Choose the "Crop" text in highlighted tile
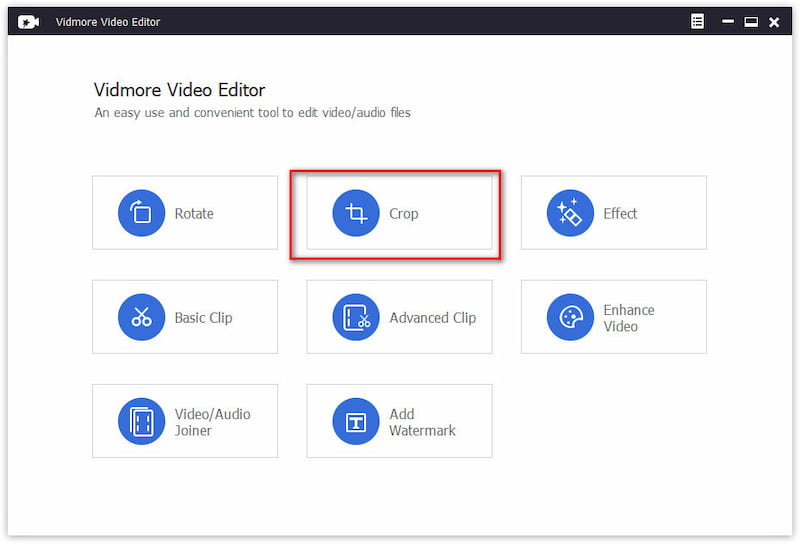This screenshot has width=800, height=544. 404,214
